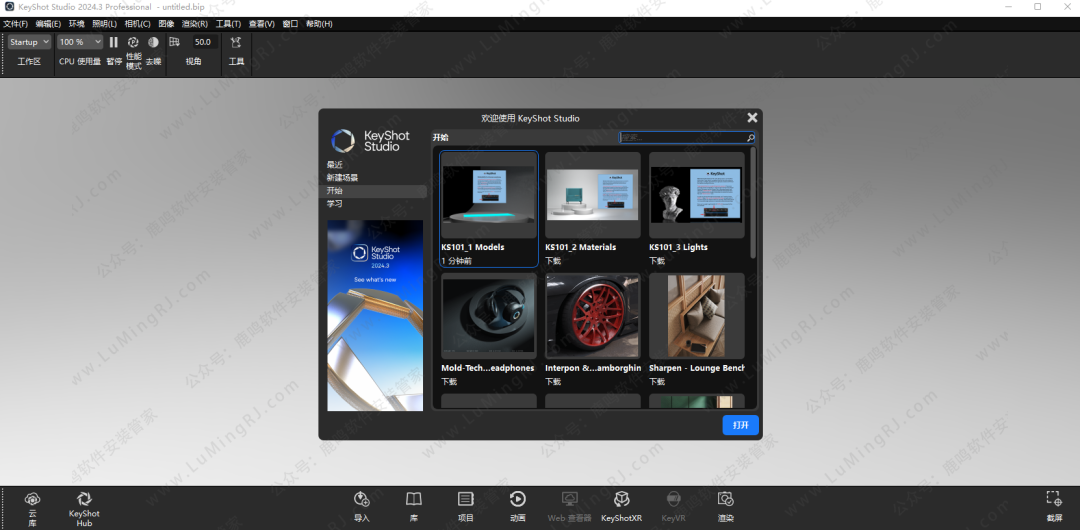Click the 渲染 render icon
The image size is (1080, 530).
(725, 504)
